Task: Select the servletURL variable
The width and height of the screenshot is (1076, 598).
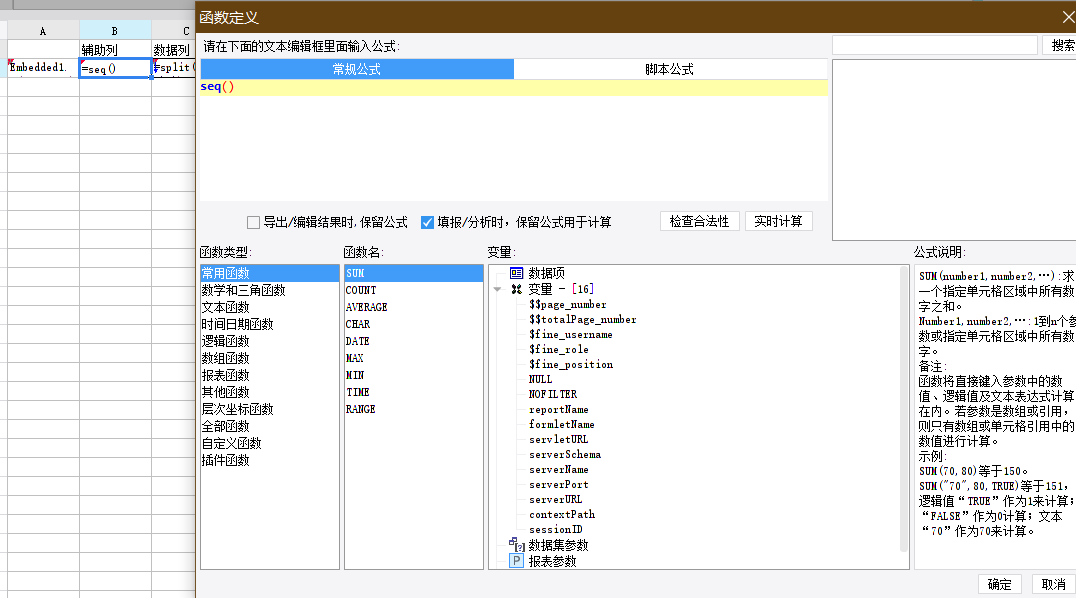Action: 559,439
